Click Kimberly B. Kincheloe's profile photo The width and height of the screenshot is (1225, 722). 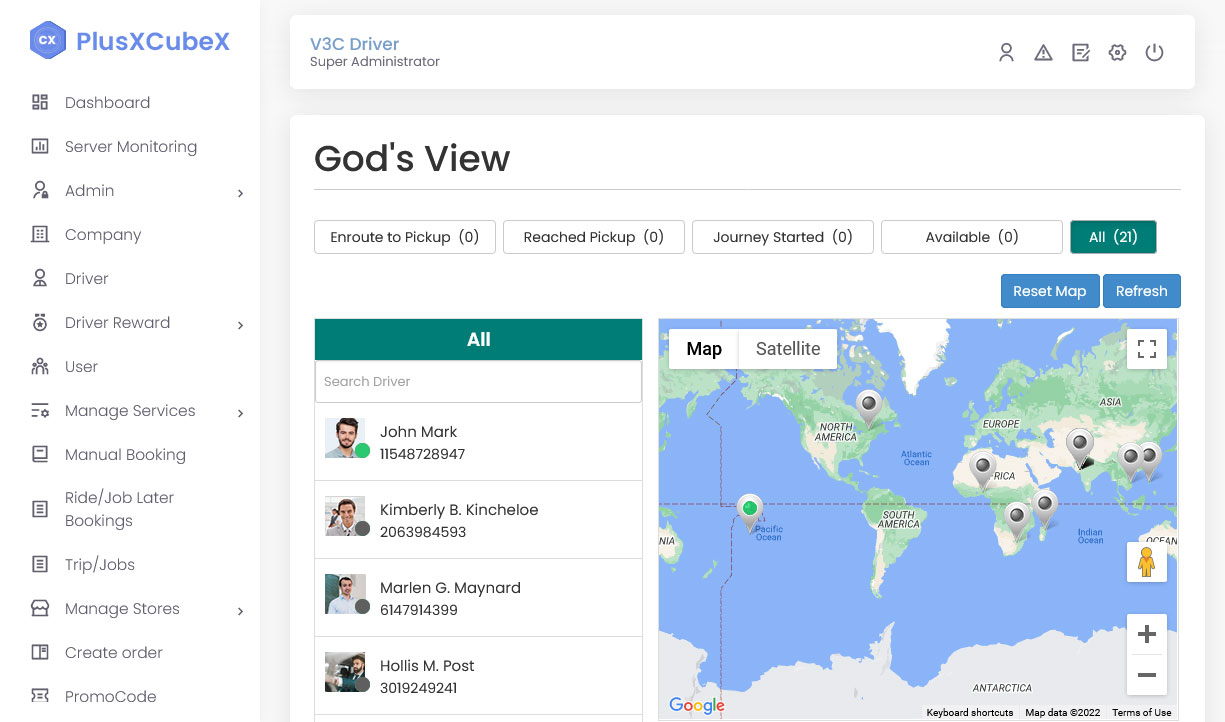tap(345, 516)
